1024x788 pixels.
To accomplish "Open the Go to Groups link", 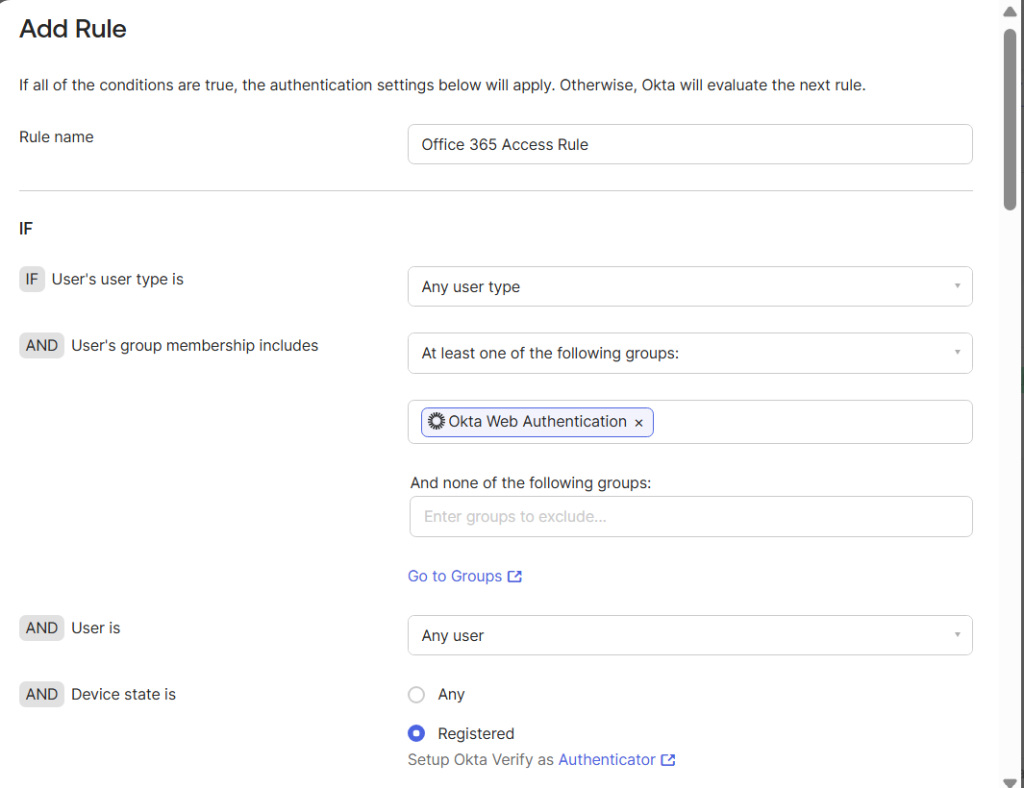I will coord(455,576).
